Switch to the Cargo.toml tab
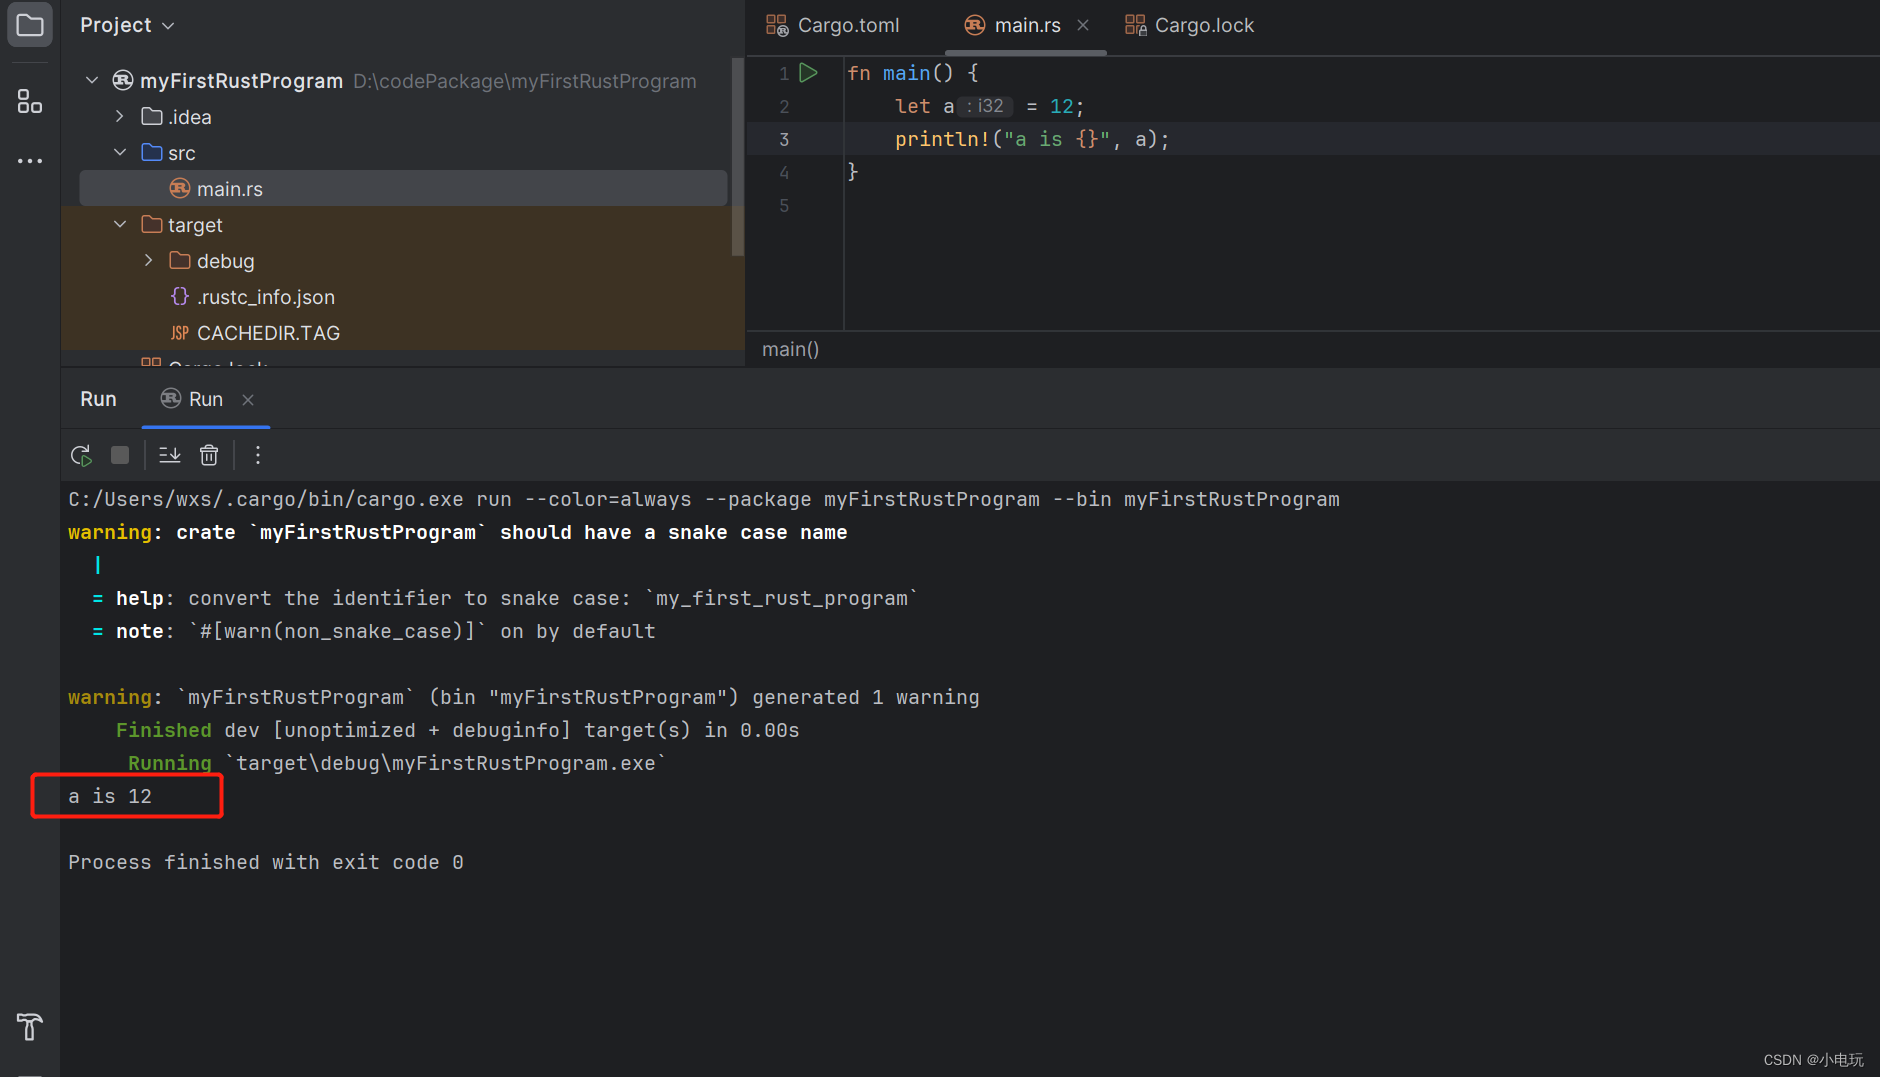The width and height of the screenshot is (1880, 1077). [x=833, y=25]
